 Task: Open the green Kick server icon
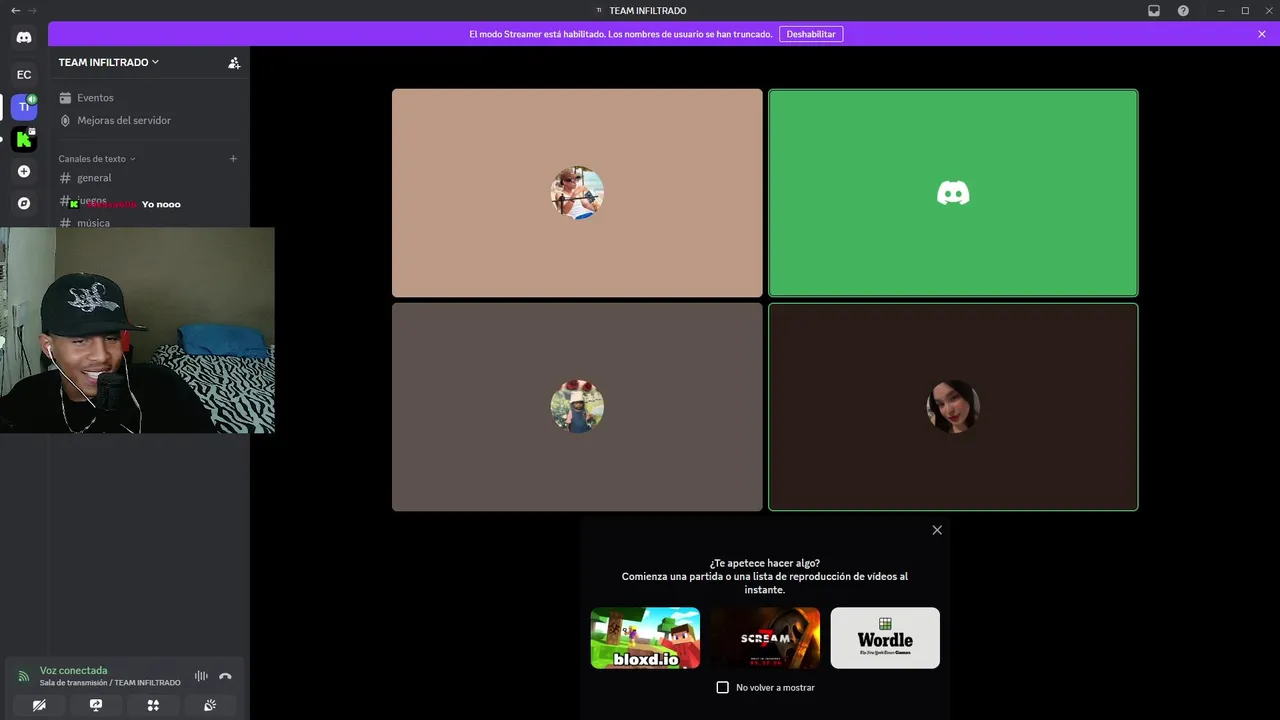24,139
